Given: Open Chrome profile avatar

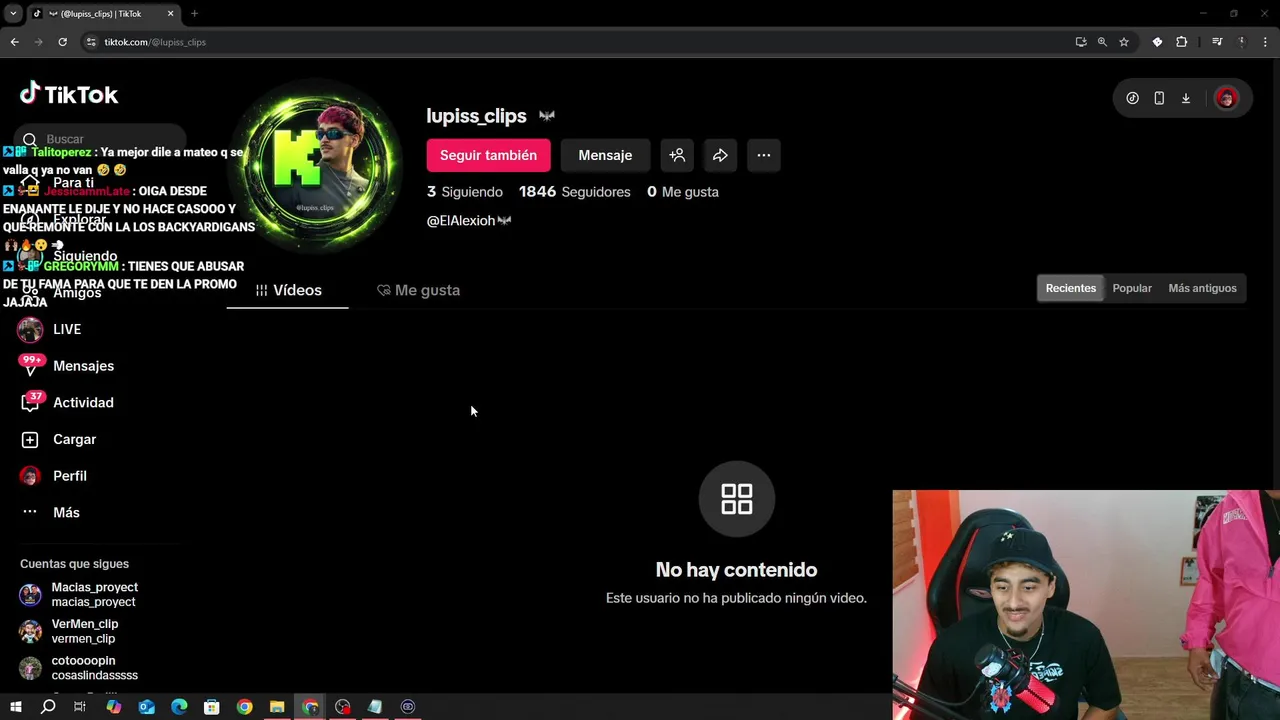Looking at the screenshot, I should coord(1242,42).
